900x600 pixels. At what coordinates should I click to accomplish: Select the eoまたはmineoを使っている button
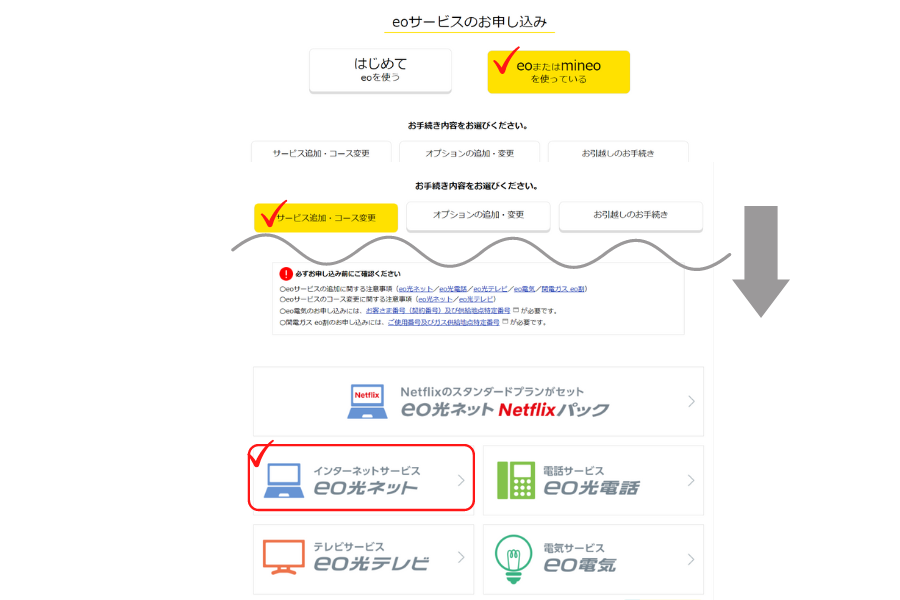pyautogui.click(x=558, y=72)
